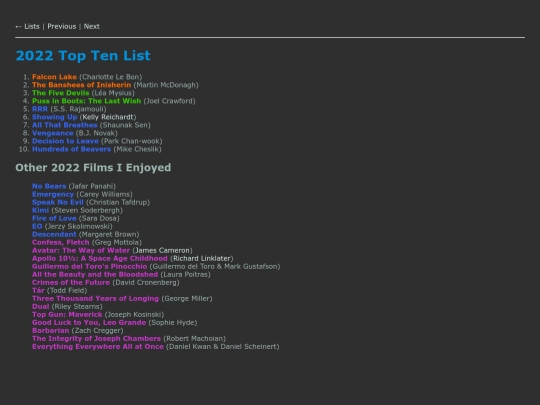Open Guillermo del Toro's Pinocchio link
The image size is (540, 405).
pos(90,267)
